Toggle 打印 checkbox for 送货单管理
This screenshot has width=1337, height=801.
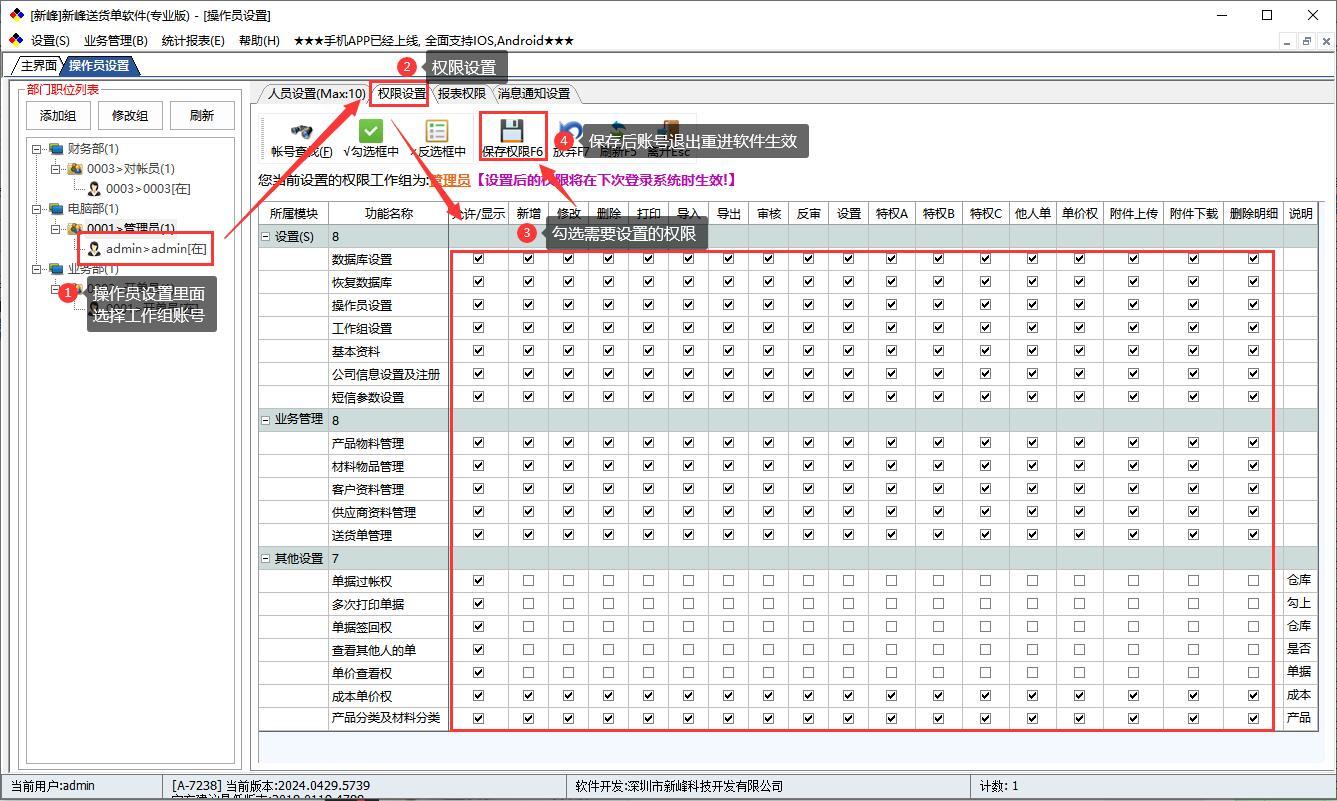pyautogui.click(x=648, y=534)
